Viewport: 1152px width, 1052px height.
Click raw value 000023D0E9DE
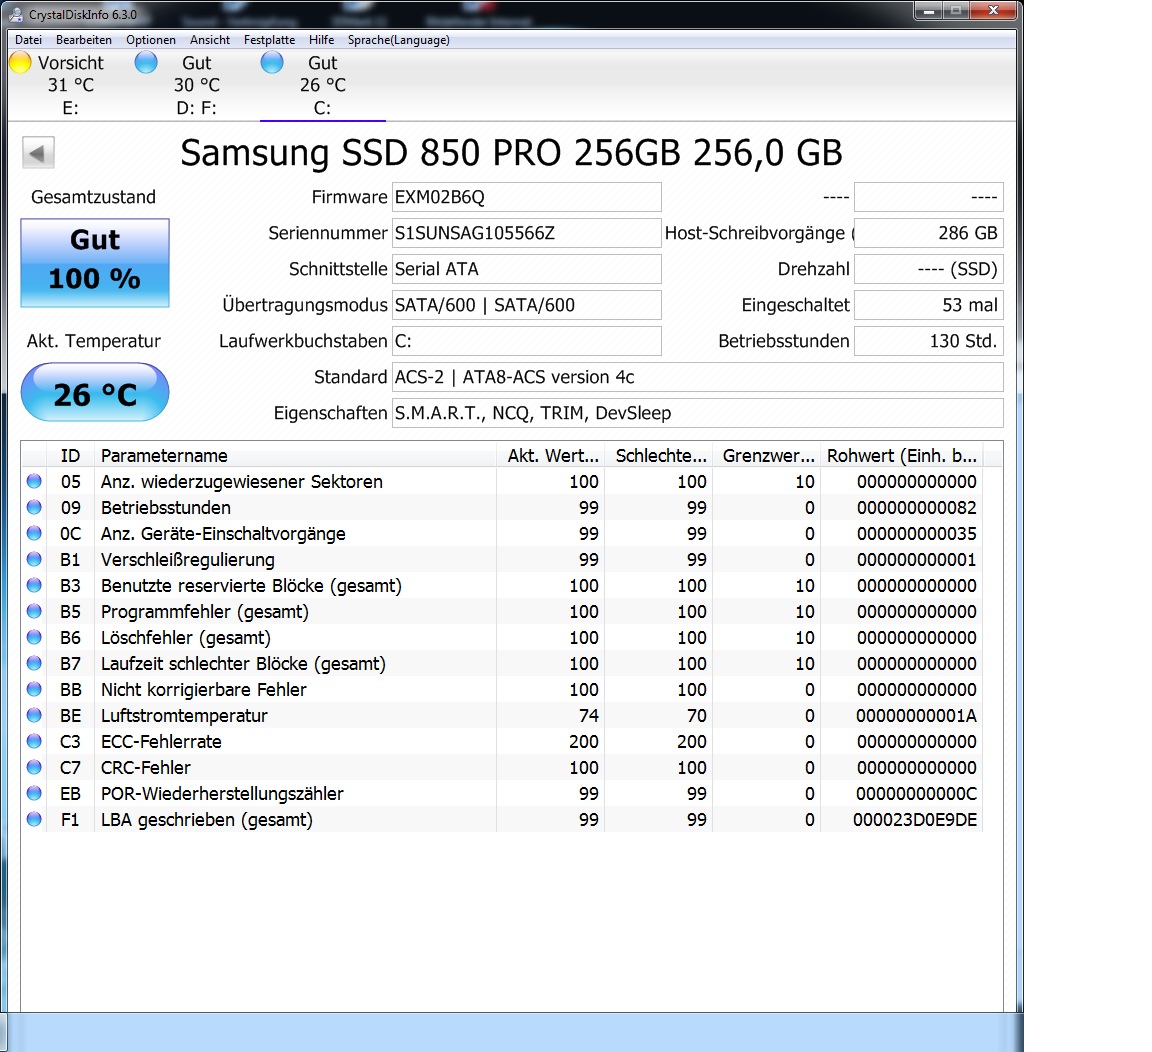(915, 820)
